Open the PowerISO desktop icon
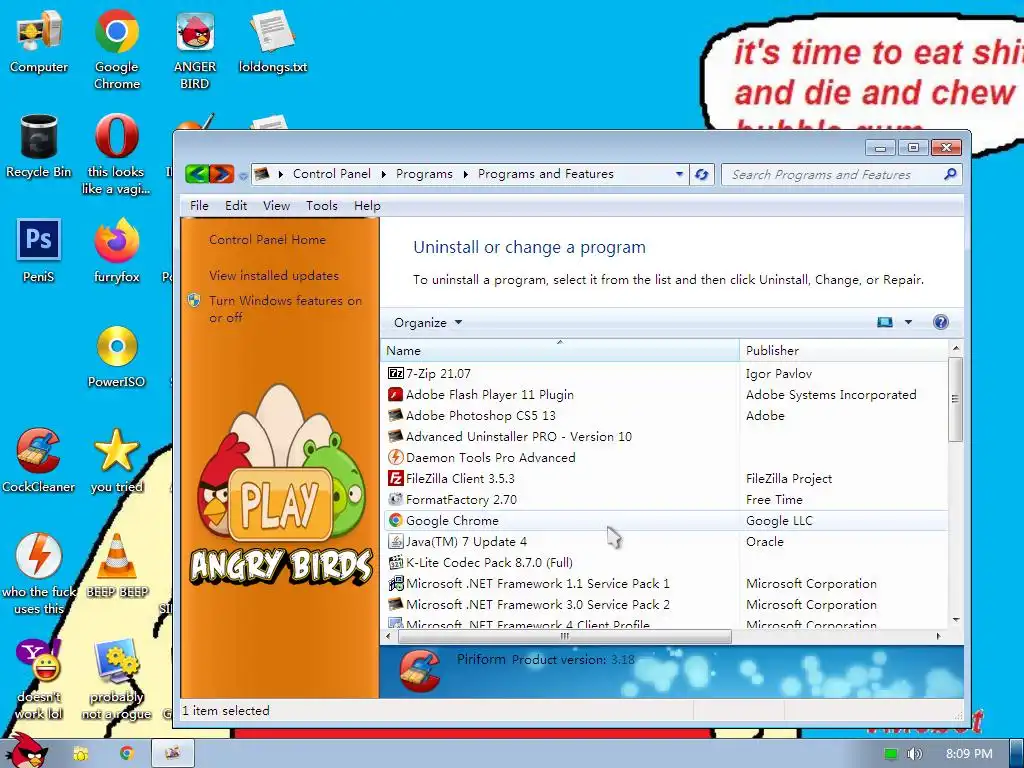Viewport: 1024px width, 768px height. pos(116,356)
